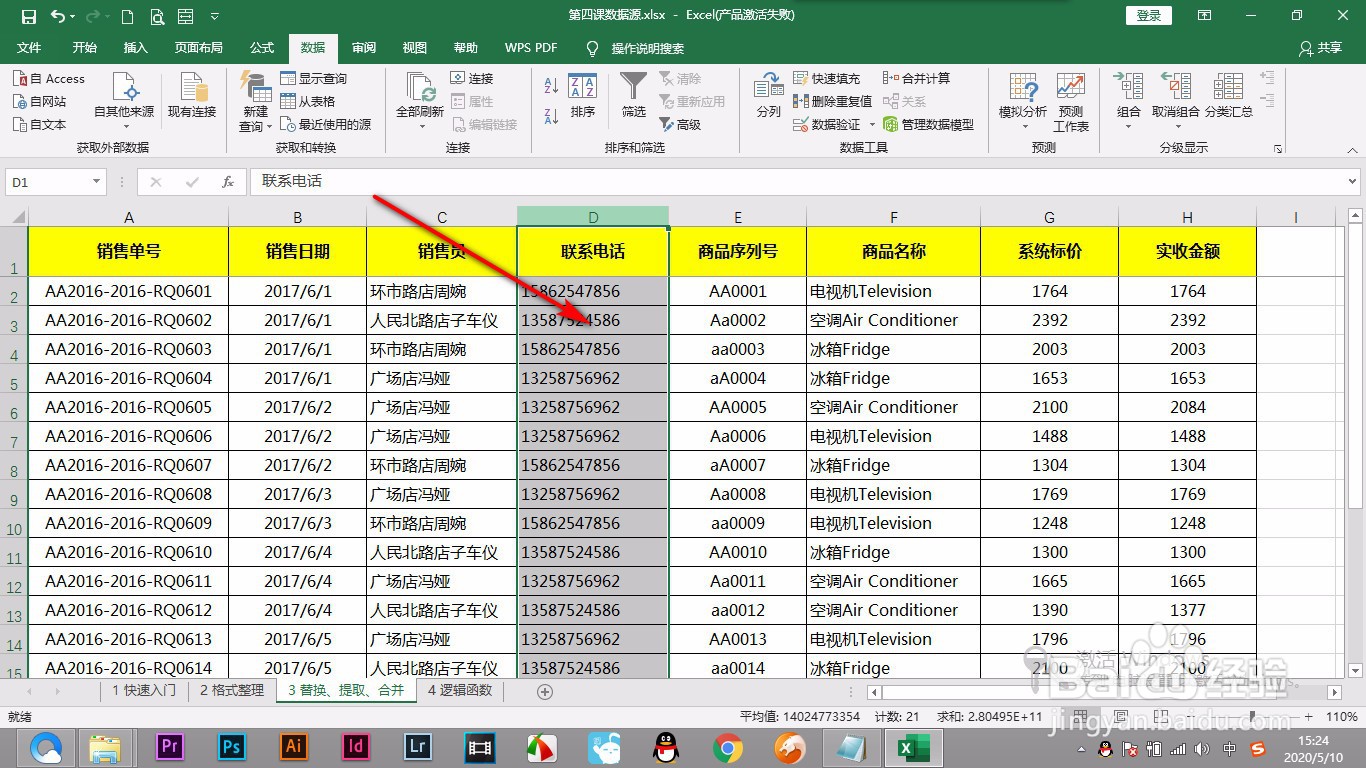The image size is (1366, 768).
Task: Open the Connections dialog (连接)
Action: tap(472, 78)
